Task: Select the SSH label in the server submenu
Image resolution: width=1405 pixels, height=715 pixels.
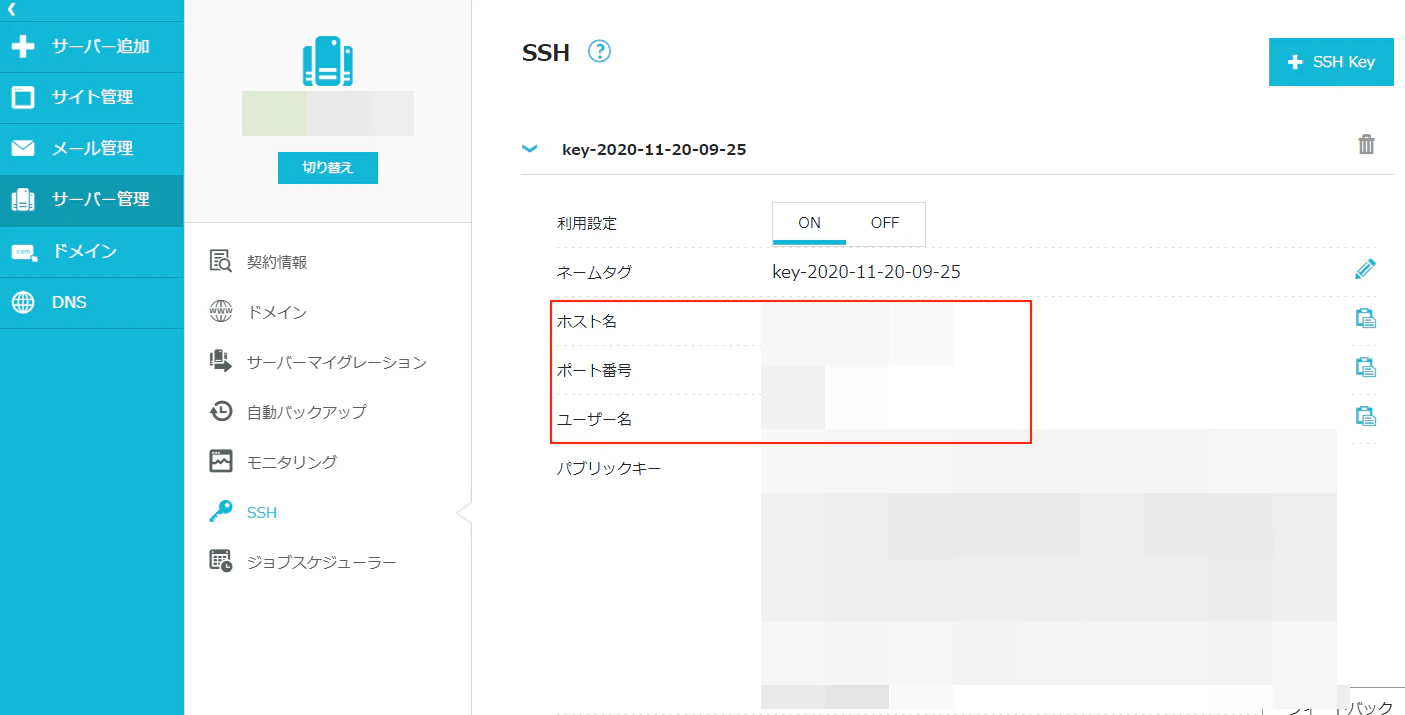Action: pyautogui.click(x=262, y=513)
